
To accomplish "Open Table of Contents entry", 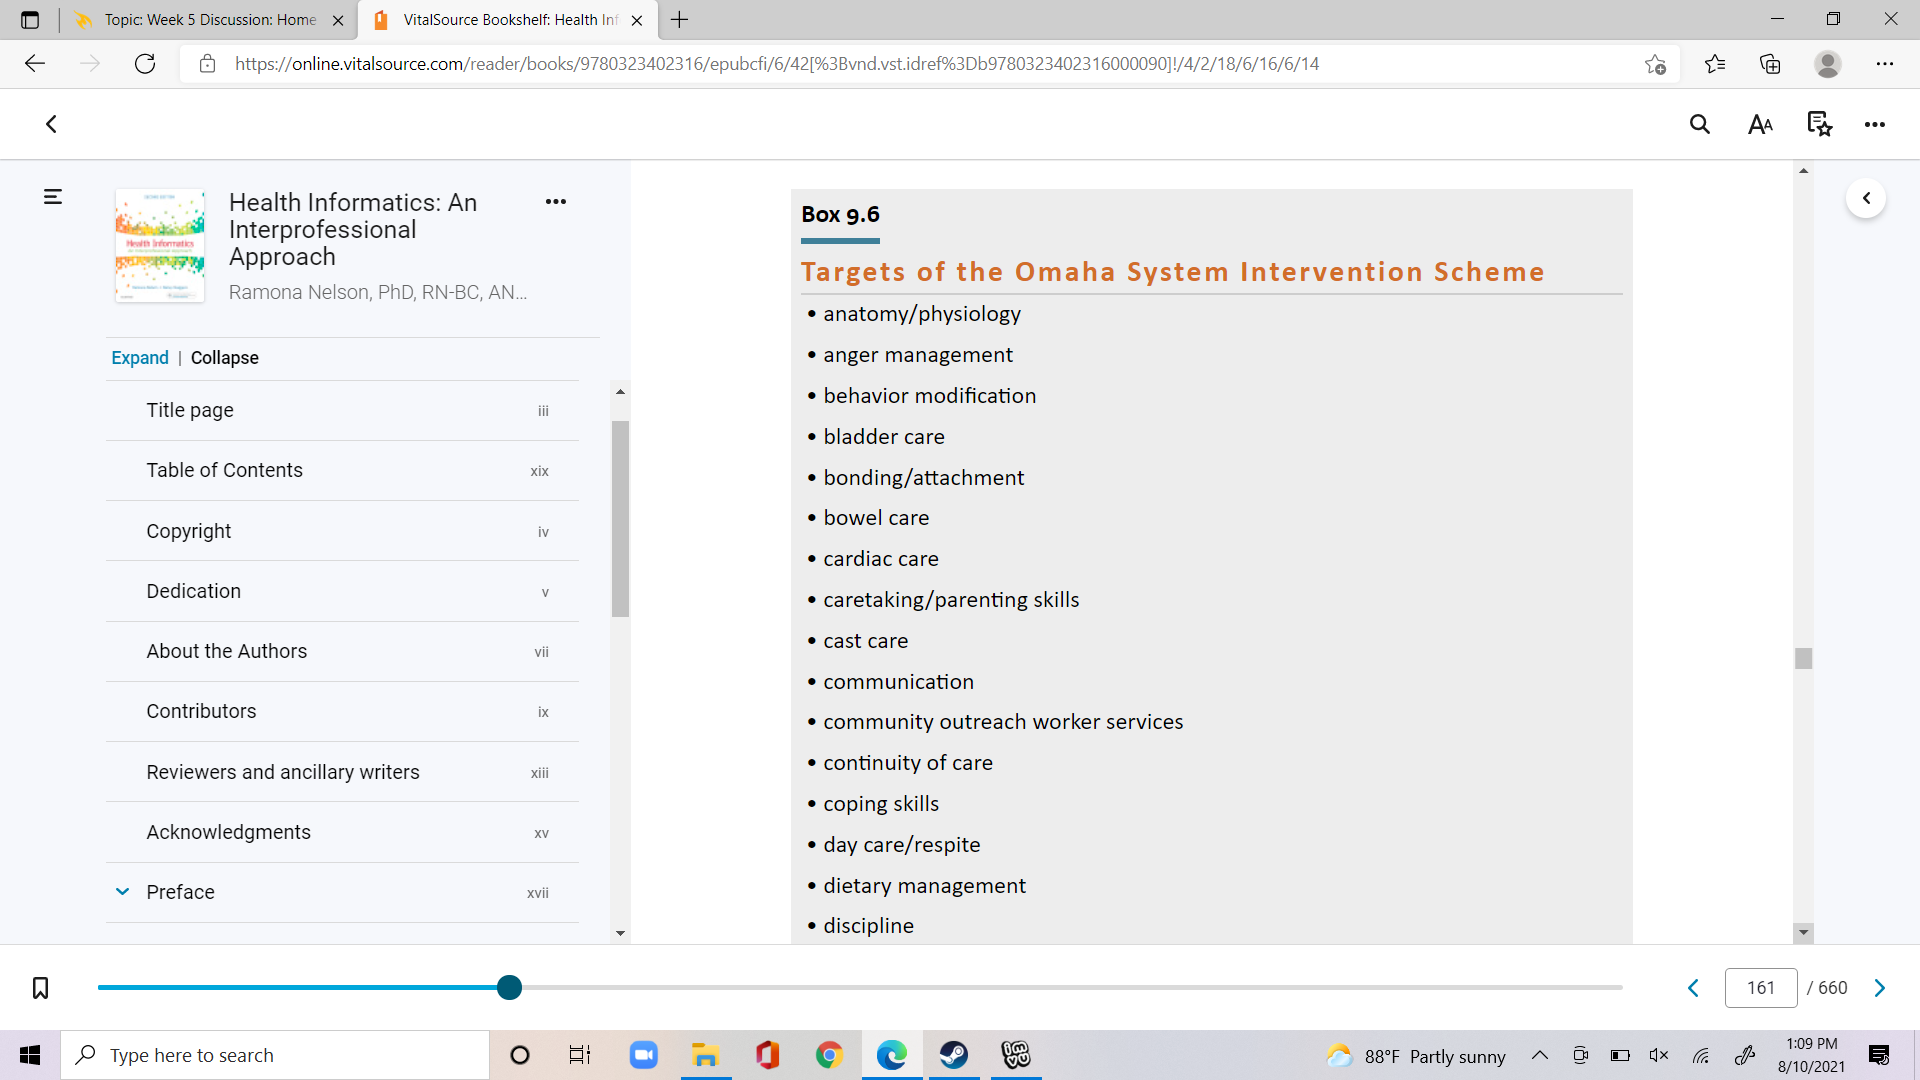I will 342,470.
